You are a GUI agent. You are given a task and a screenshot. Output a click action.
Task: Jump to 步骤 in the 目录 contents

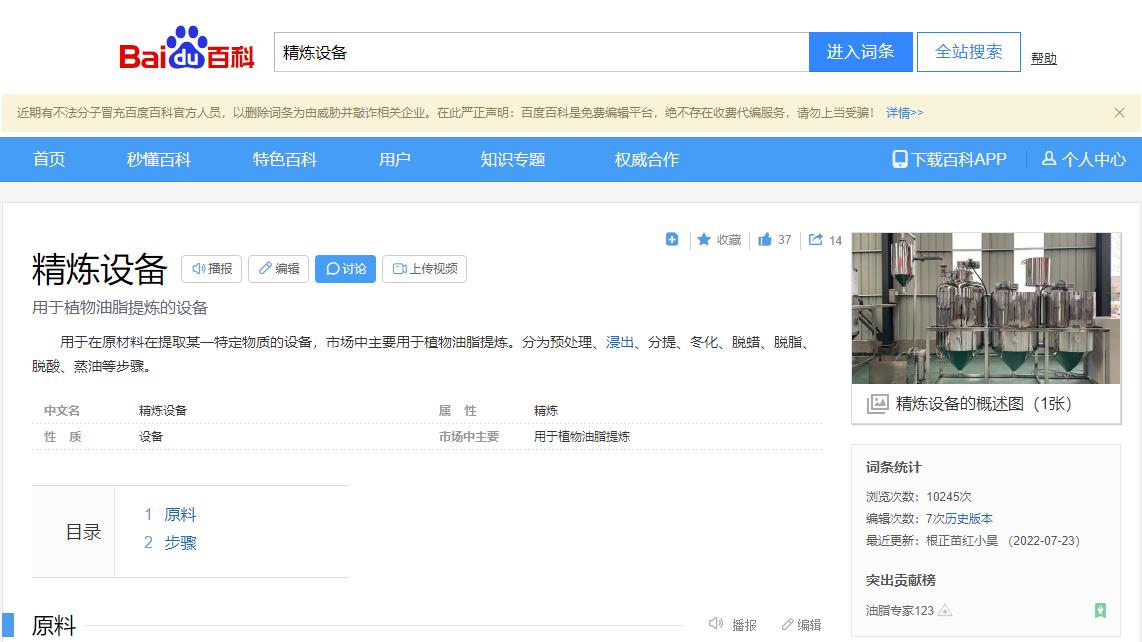[180, 543]
